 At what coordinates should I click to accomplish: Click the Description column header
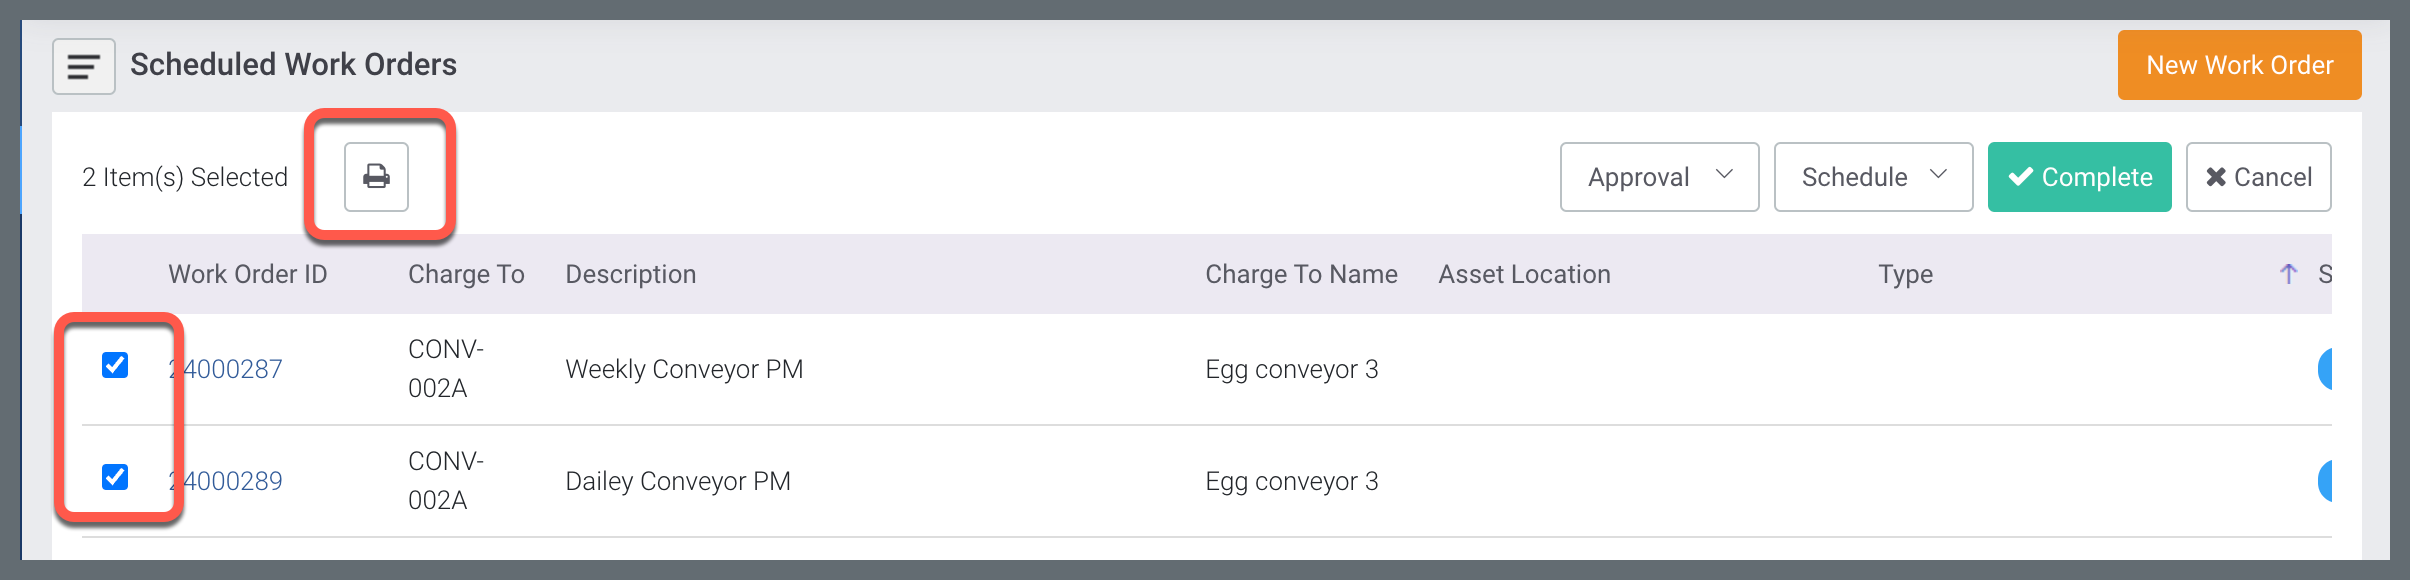pyautogui.click(x=630, y=274)
